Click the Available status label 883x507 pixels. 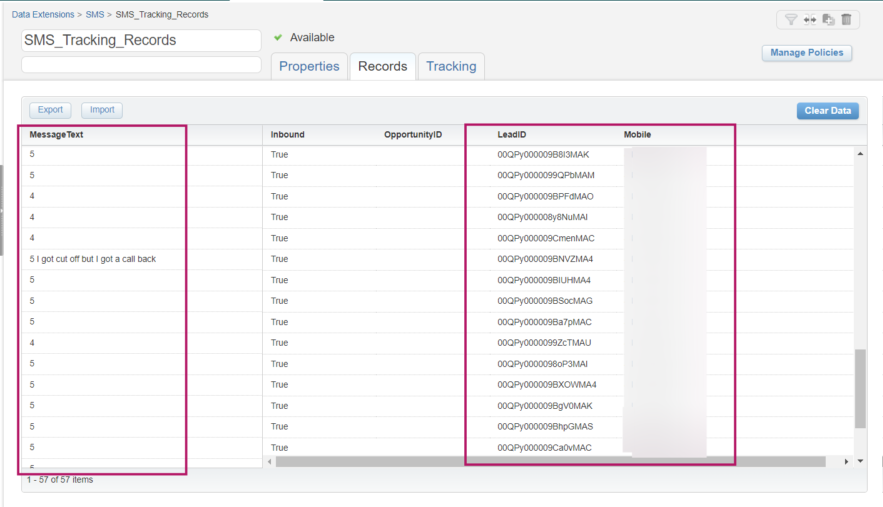pos(312,38)
